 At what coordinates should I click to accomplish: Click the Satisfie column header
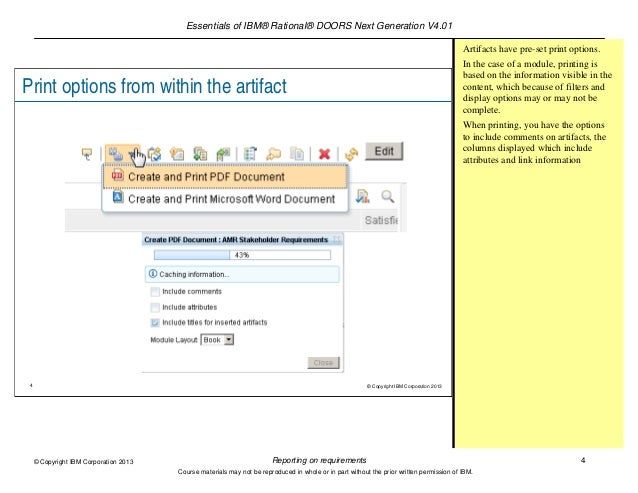[381, 220]
